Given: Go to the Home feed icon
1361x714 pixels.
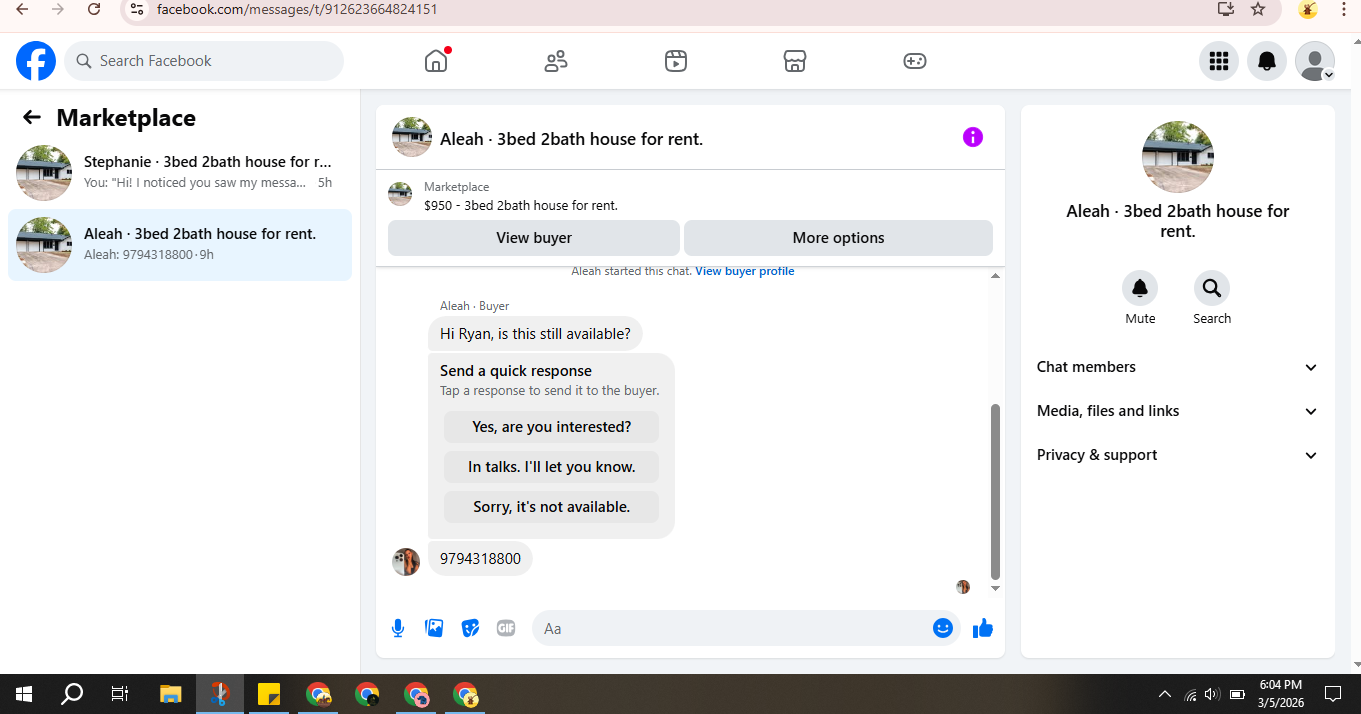Looking at the screenshot, I should [437, 61].
